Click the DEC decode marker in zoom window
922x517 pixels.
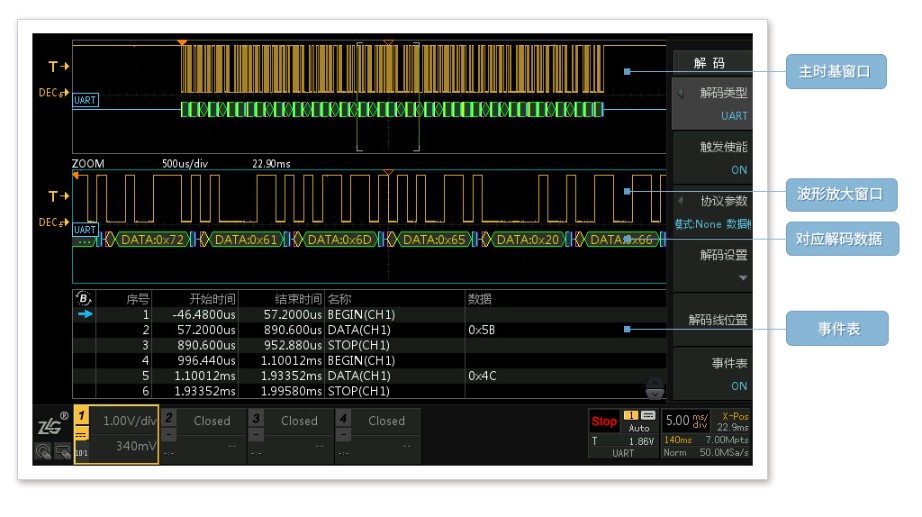click(x=53, y=223)
